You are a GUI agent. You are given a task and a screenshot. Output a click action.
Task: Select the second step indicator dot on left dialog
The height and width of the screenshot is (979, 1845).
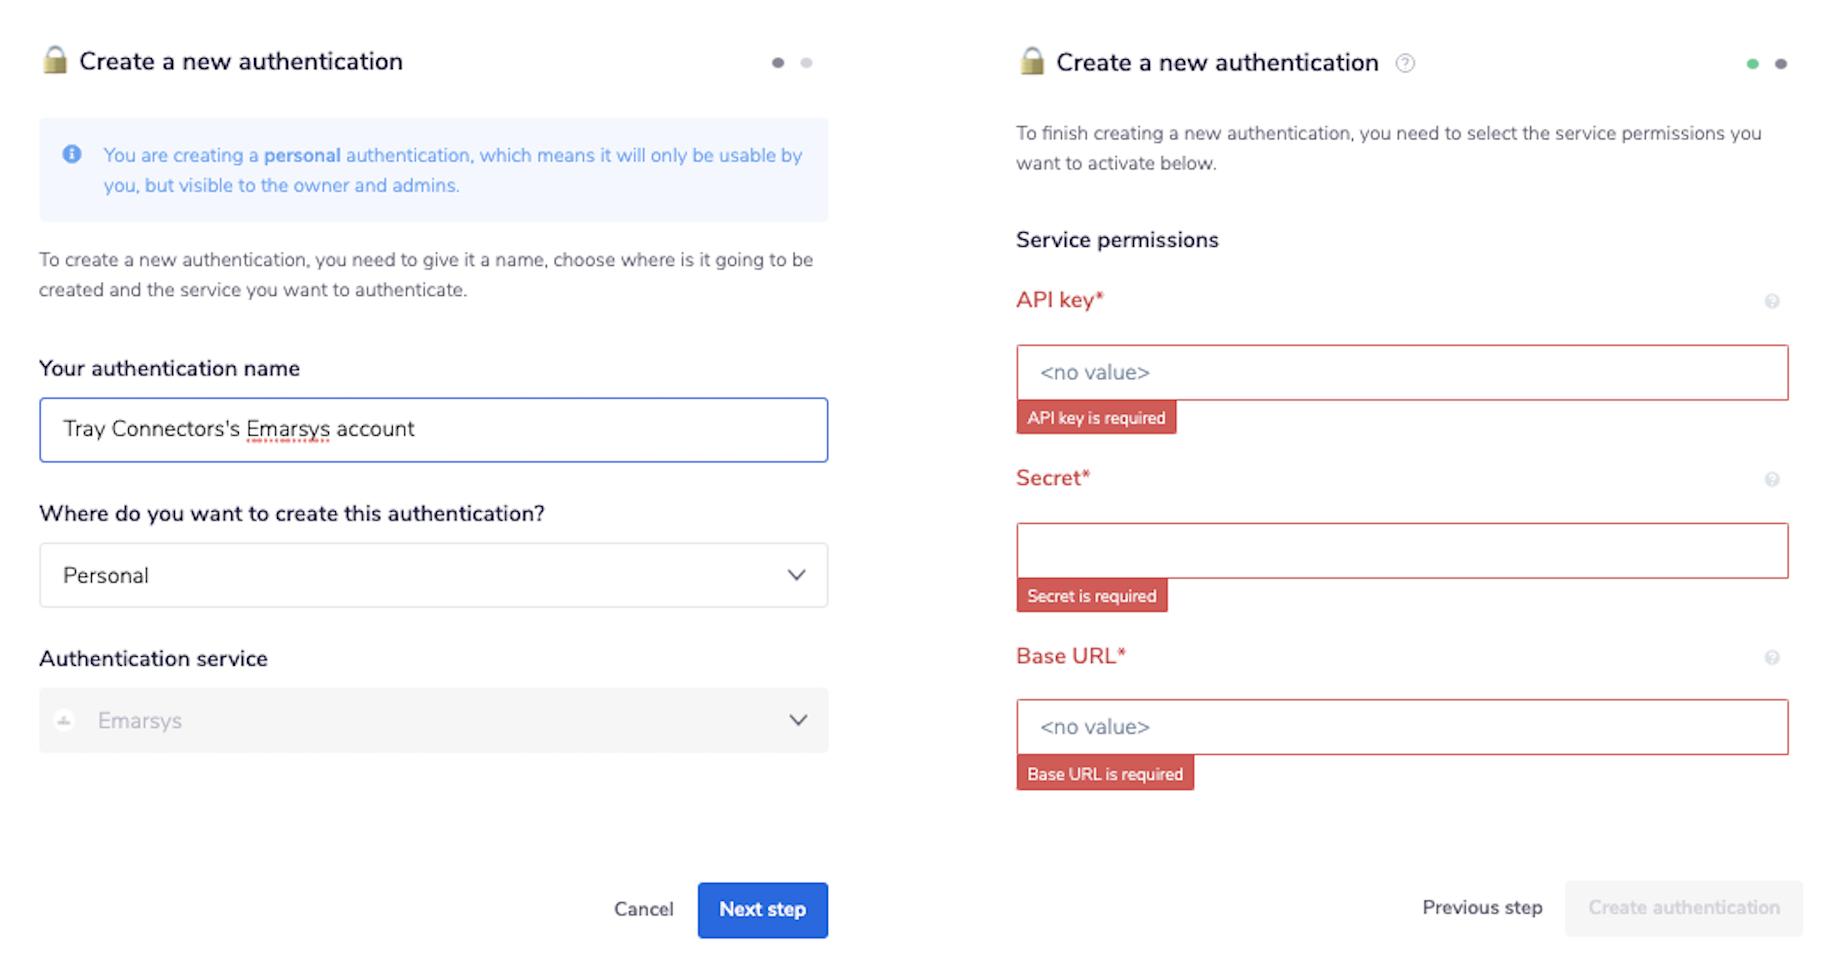806,62
